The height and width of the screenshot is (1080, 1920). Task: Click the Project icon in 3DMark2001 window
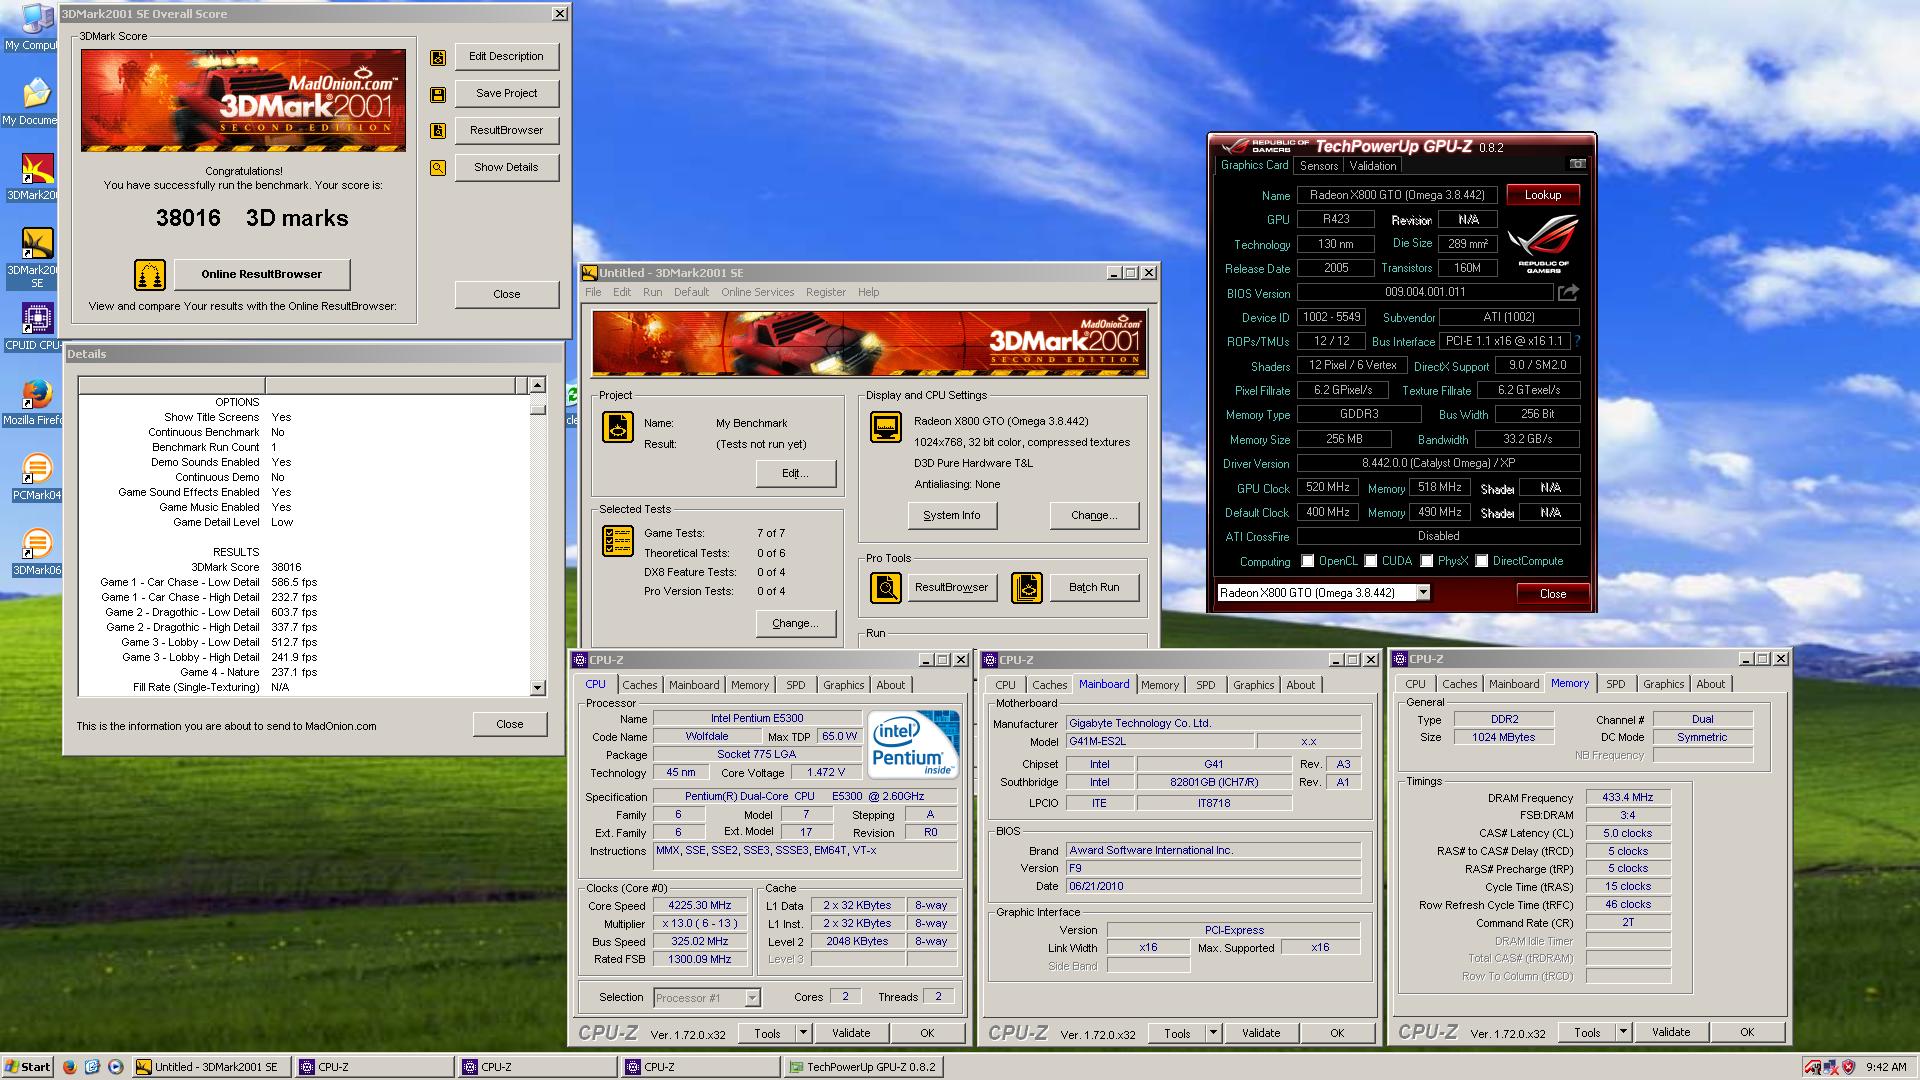pos(617,427)
